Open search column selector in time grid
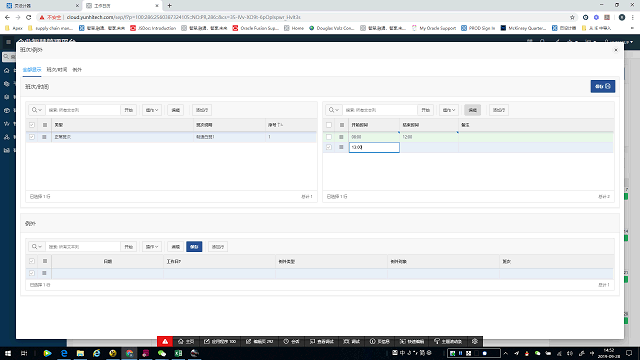640x360 pixels. (x=334, y=110)
